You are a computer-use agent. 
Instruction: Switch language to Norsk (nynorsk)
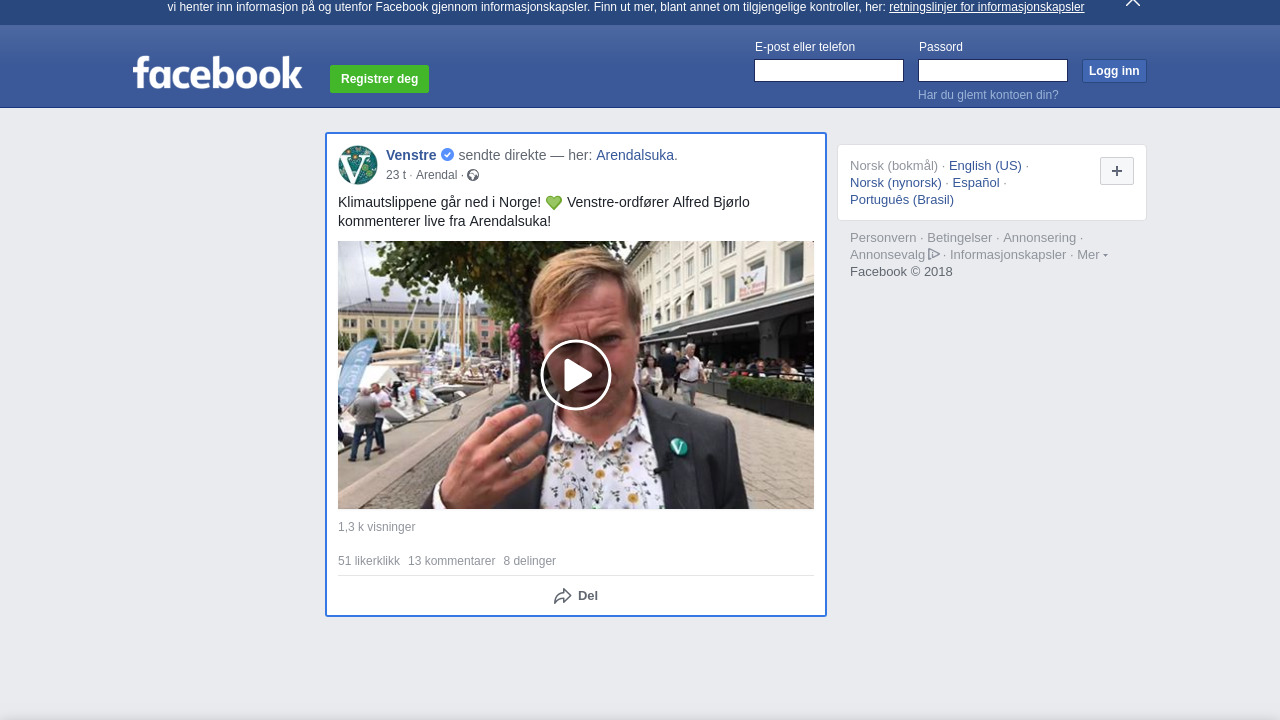pos(896,183)
